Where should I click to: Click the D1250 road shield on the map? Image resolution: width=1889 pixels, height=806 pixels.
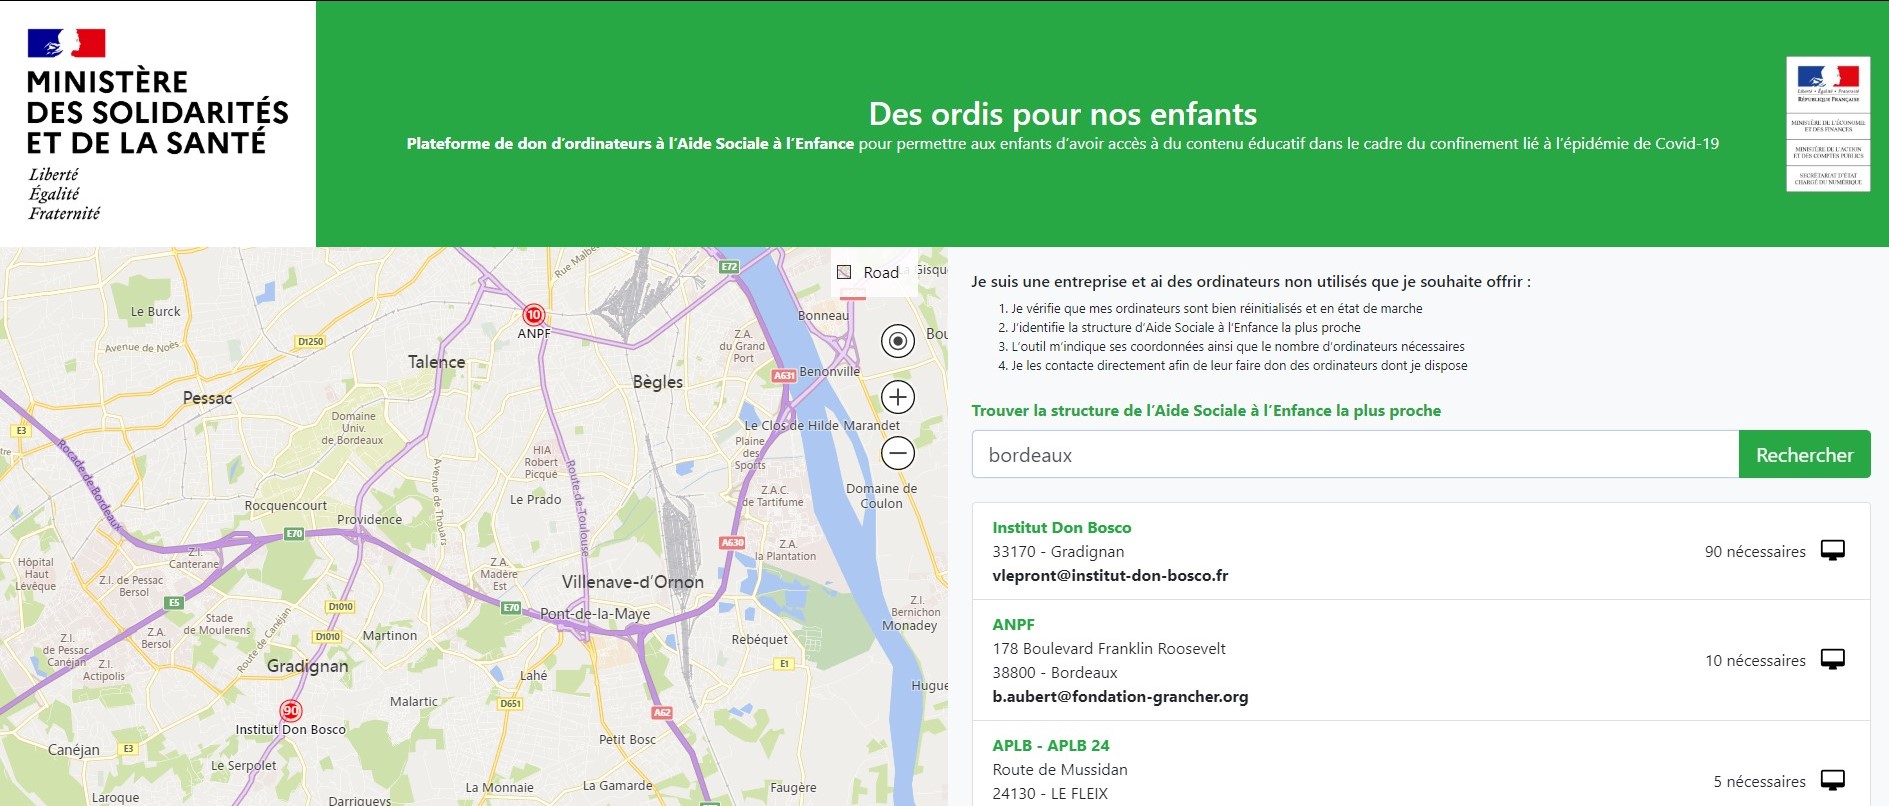tap(311, 342)
